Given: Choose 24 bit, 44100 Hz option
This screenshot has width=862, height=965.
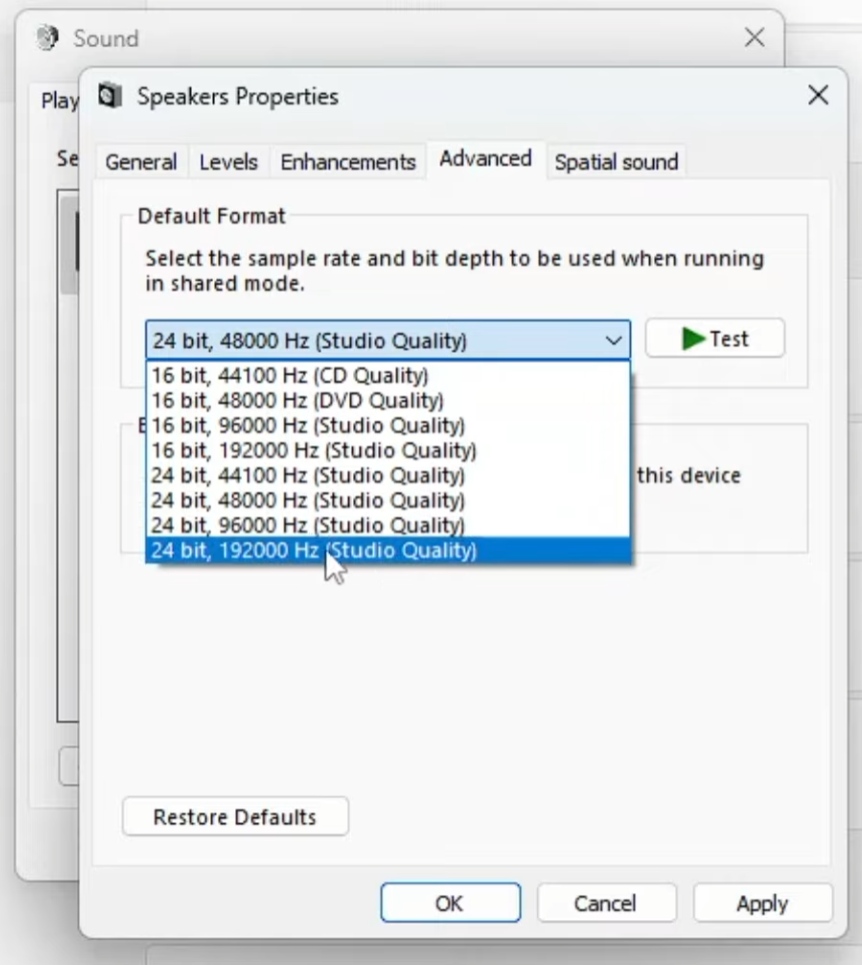Looking at the screenshot, I should [x=308, y=476].
